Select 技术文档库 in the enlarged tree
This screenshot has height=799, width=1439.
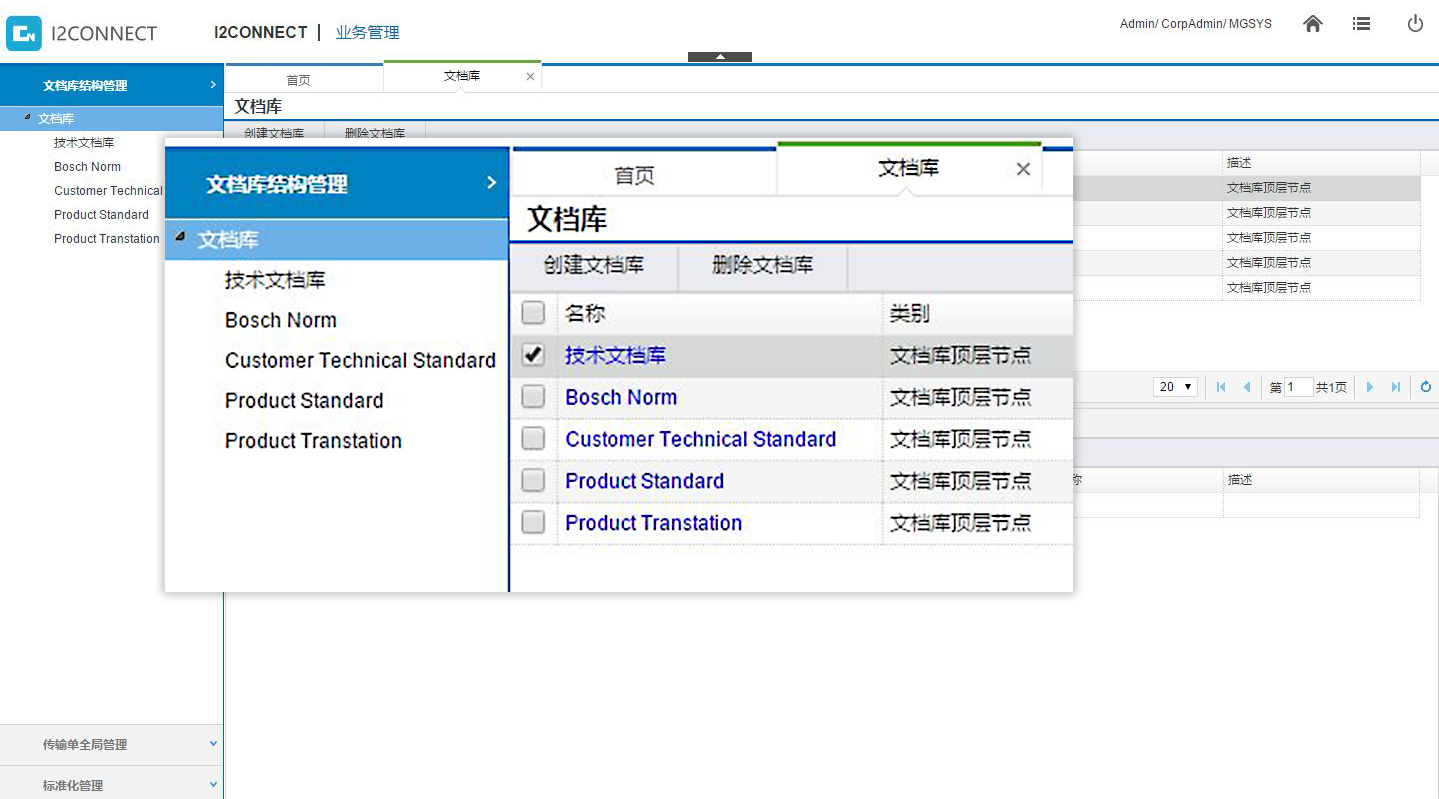(x=275, y=280)
